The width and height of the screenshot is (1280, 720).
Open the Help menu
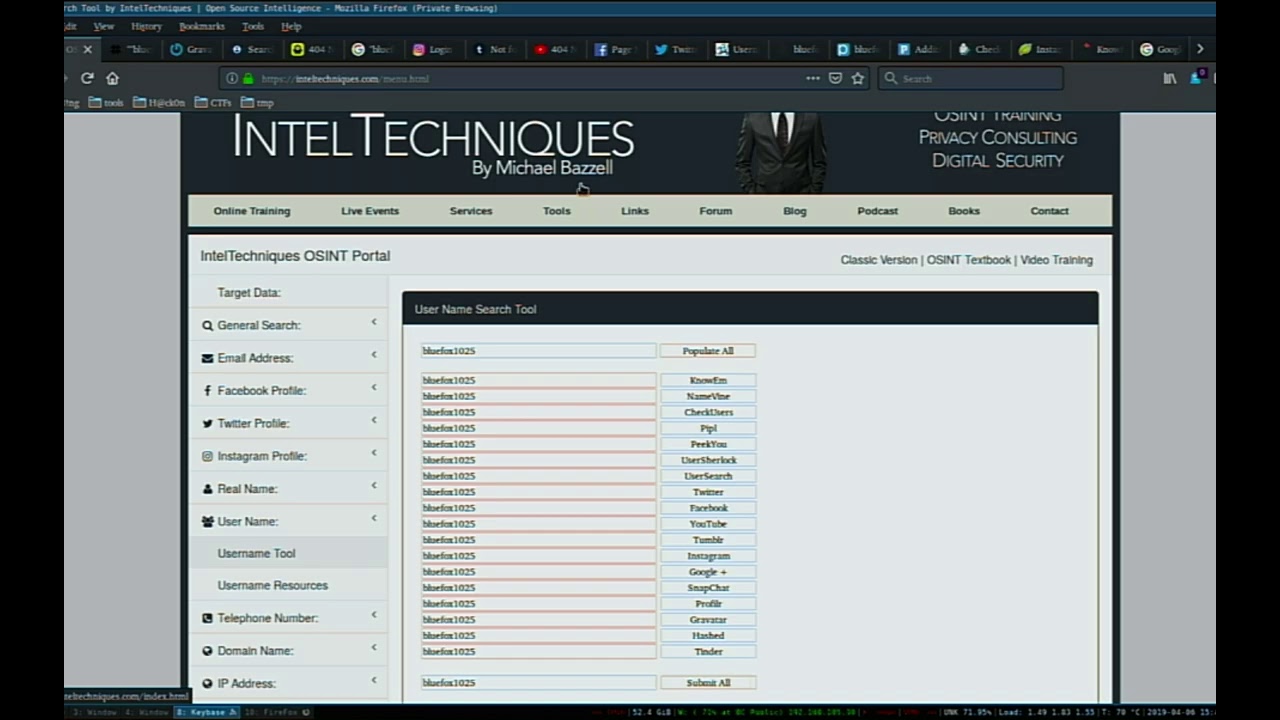(291, 26)
